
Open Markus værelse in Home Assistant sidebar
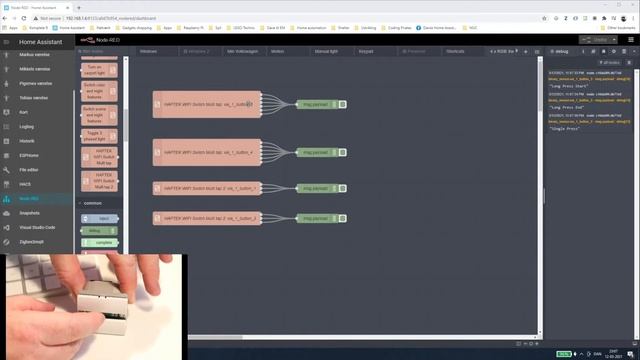point(34,55)
